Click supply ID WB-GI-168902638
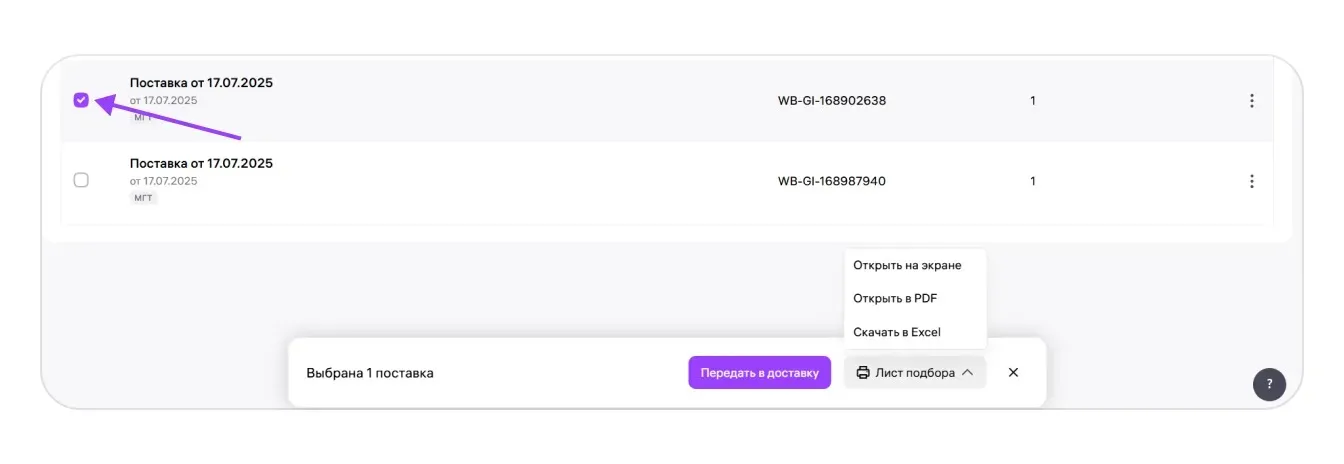Image resolution: width=1344 pixels, height=464 pixels. 832,101
